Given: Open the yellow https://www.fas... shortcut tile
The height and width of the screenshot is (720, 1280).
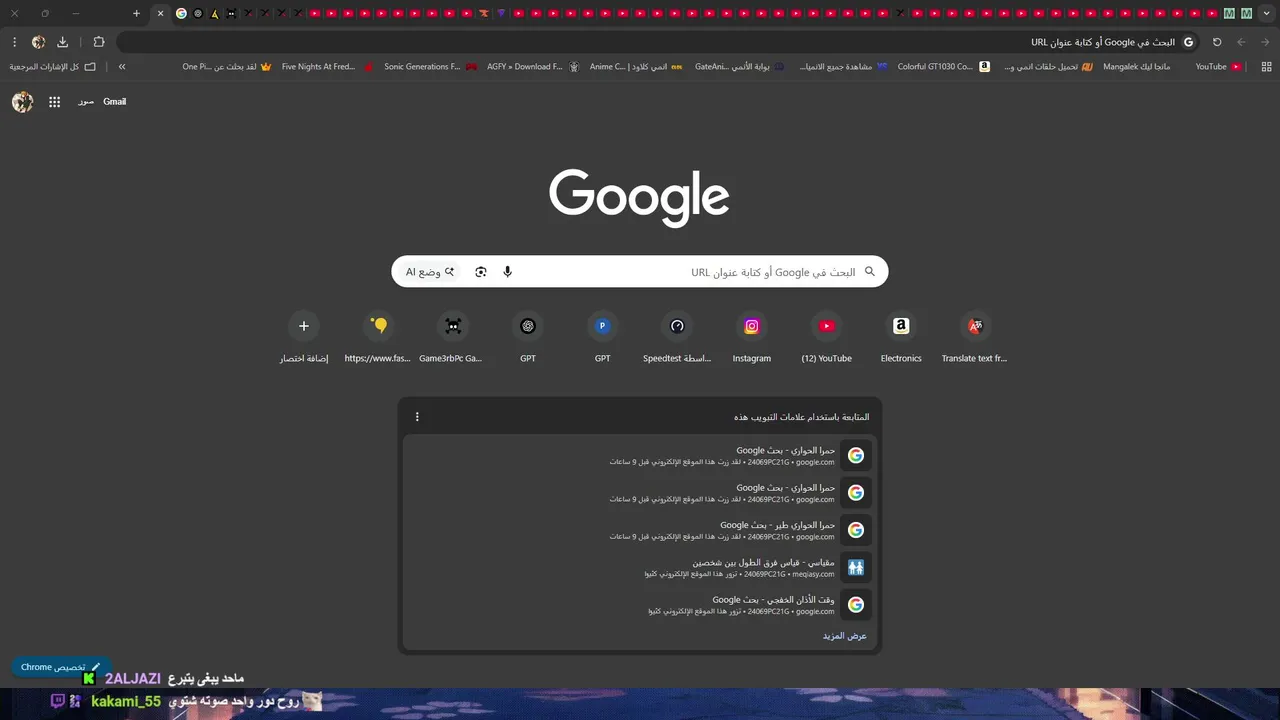Looking at the screenshot, I should (x=378, y=339).
